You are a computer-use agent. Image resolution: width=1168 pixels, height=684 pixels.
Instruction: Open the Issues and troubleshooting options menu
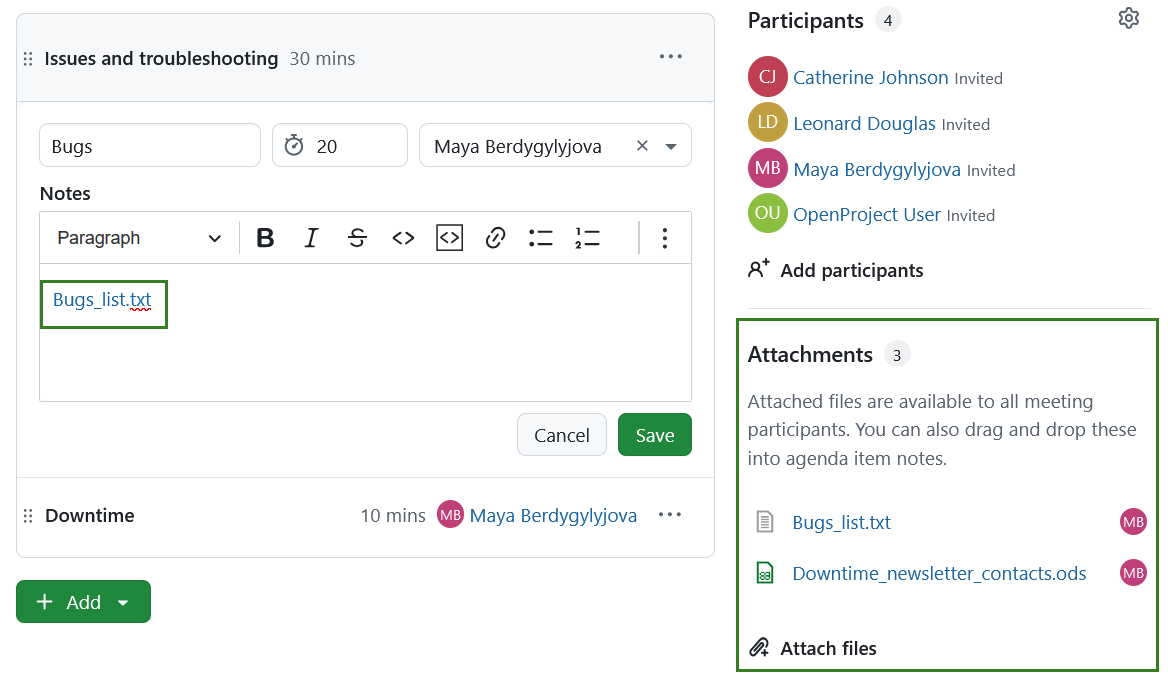click(670, 56)
